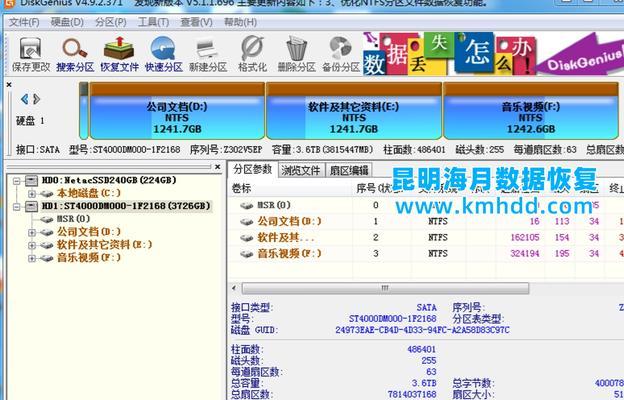
Task: Click the scrollbar left arrow under table
Action: point(234,288)
